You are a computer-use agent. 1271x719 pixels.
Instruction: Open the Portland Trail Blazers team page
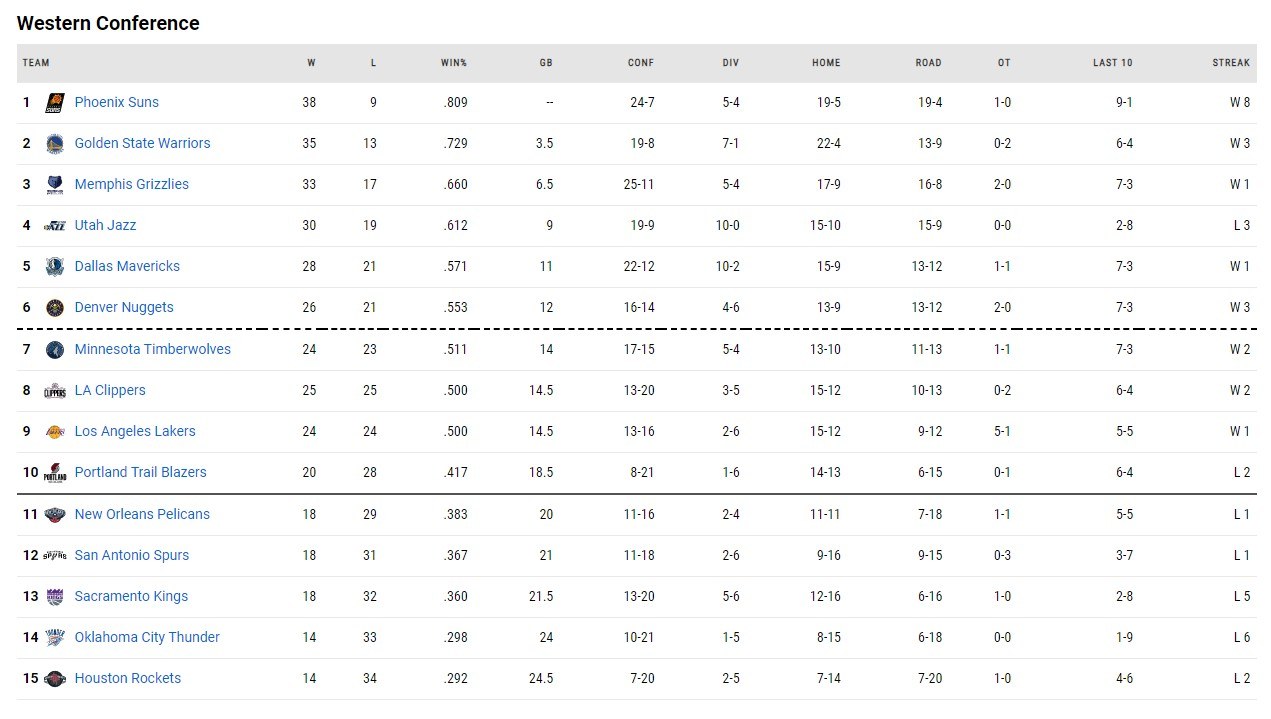pyautogui.click(x=140, y=472)
